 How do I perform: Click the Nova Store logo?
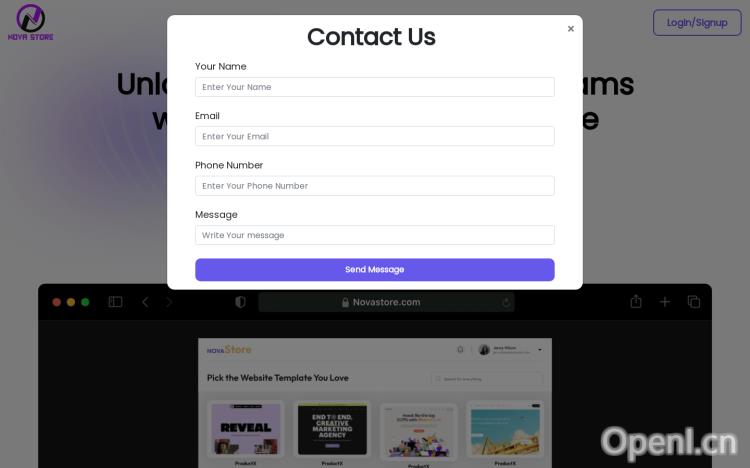31,22
